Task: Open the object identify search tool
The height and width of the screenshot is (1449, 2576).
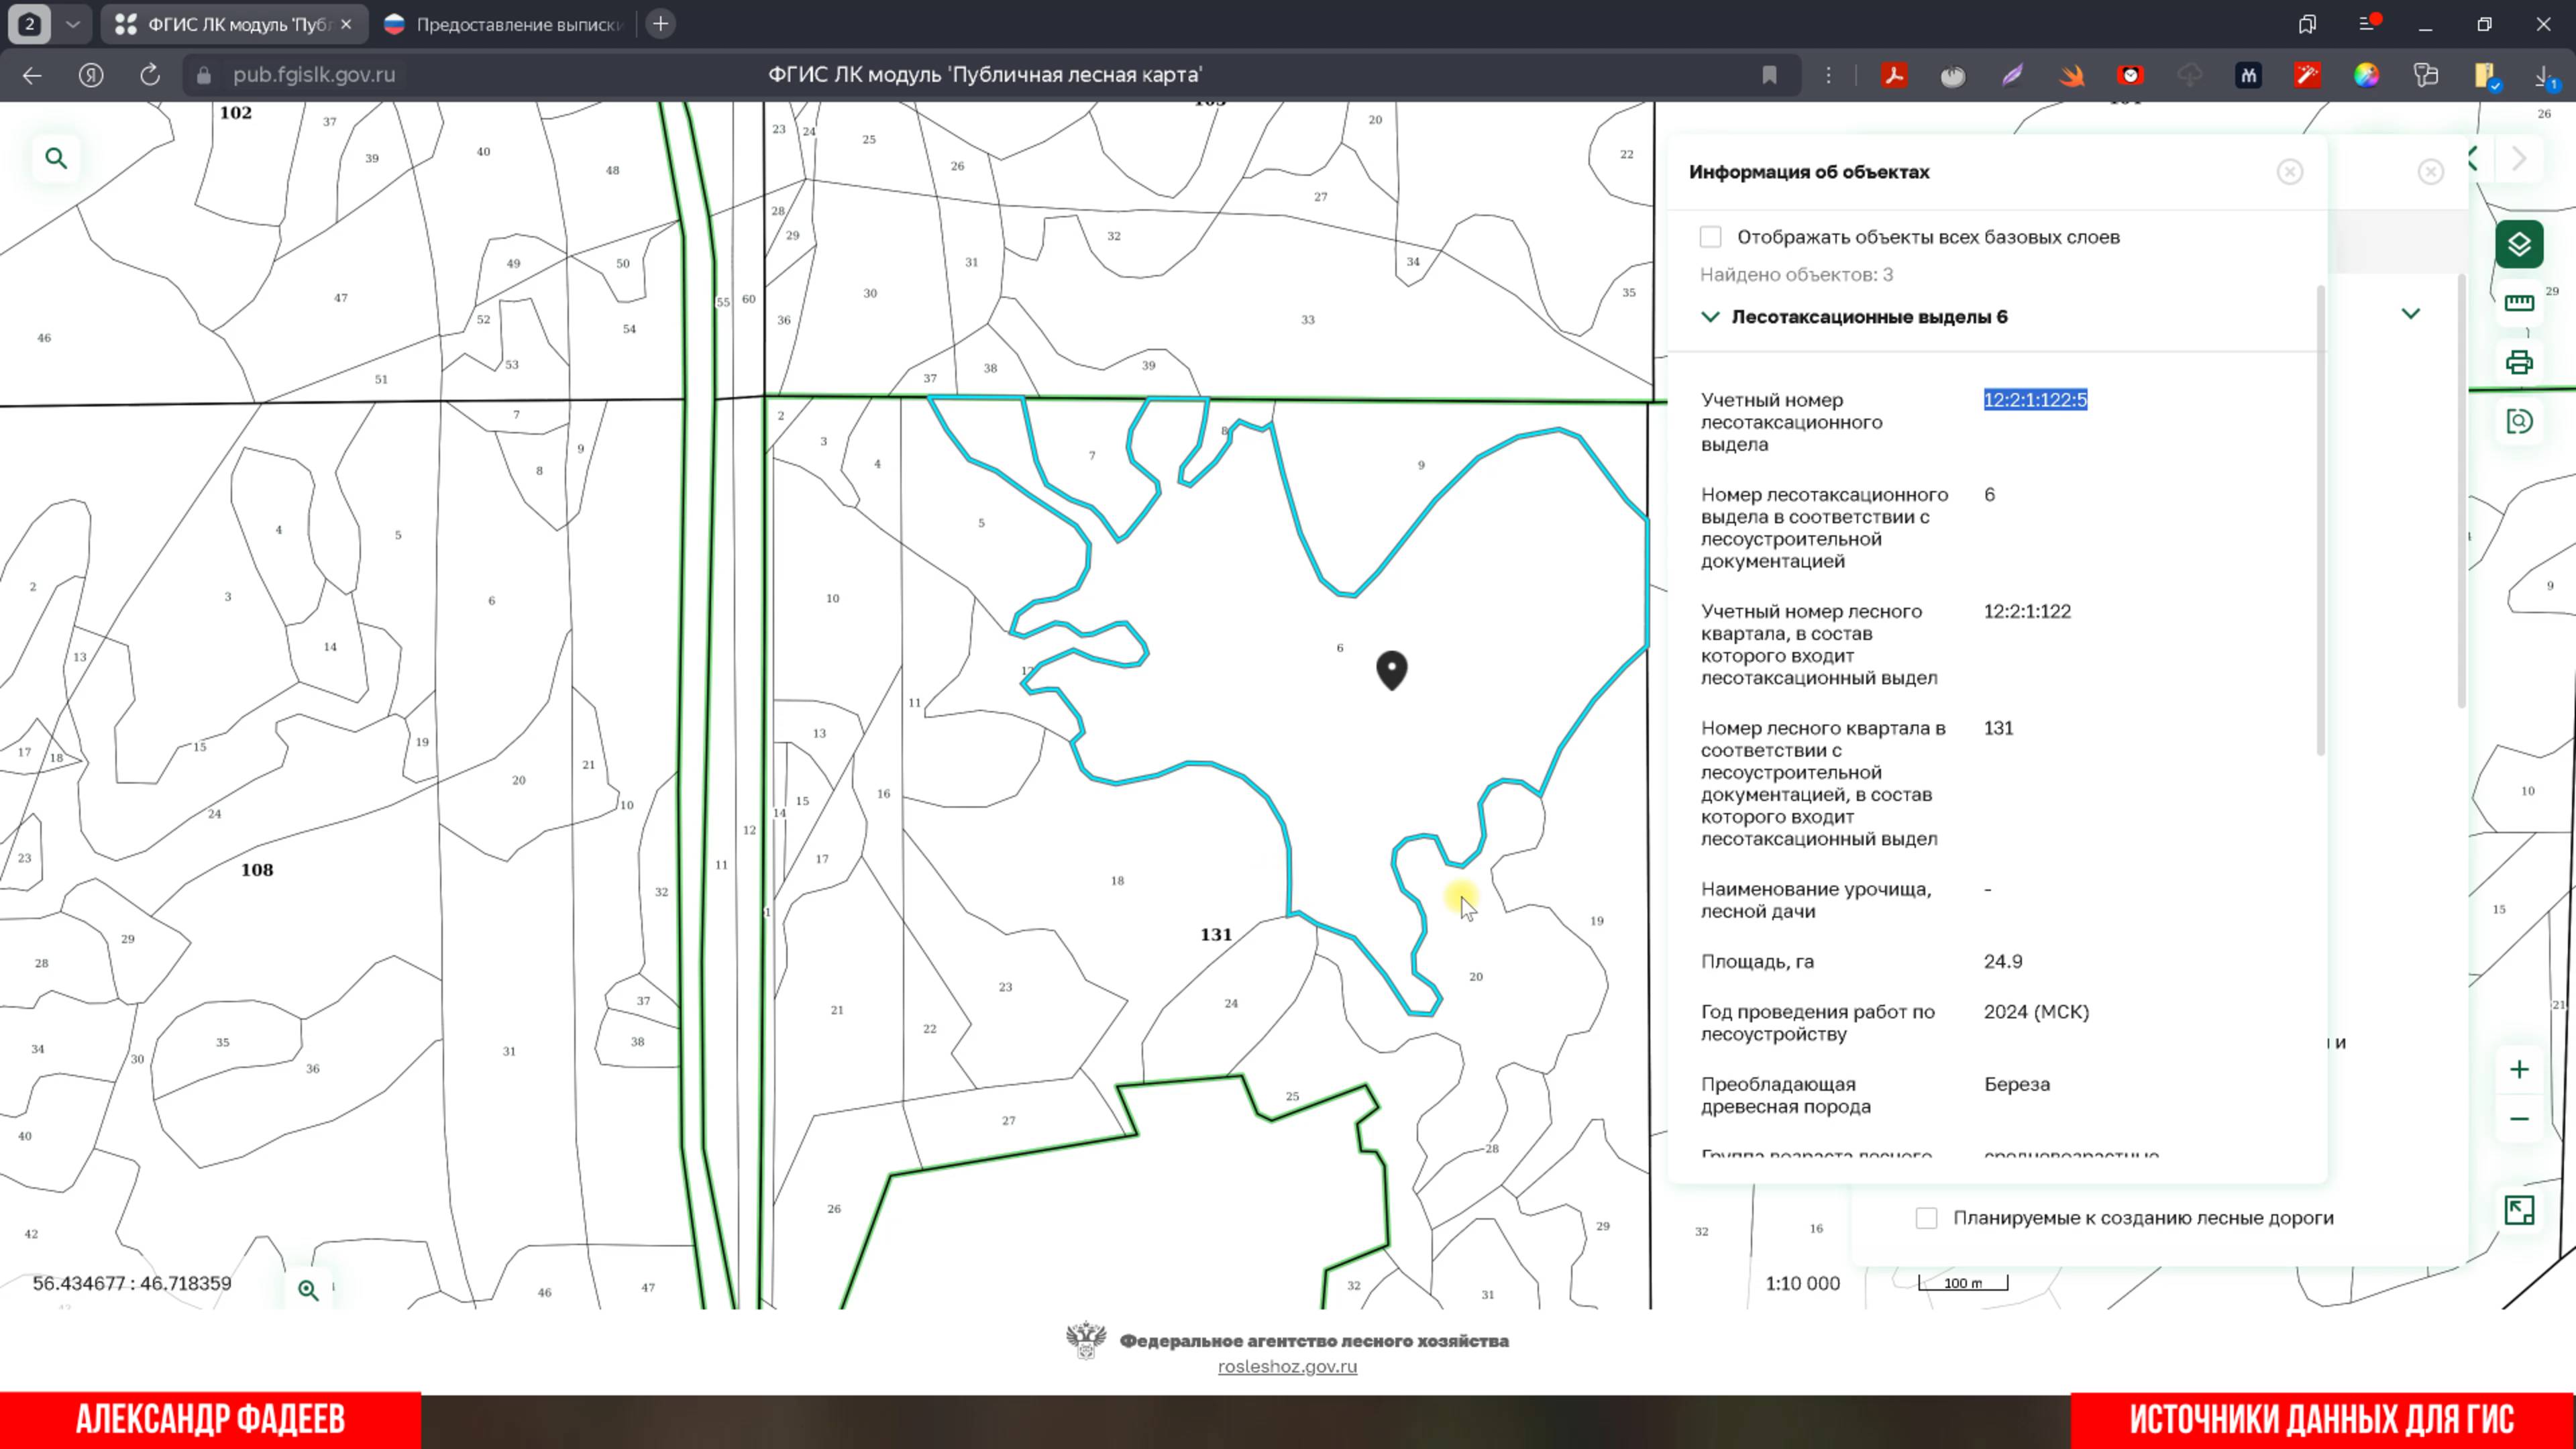Action: 2518,421
